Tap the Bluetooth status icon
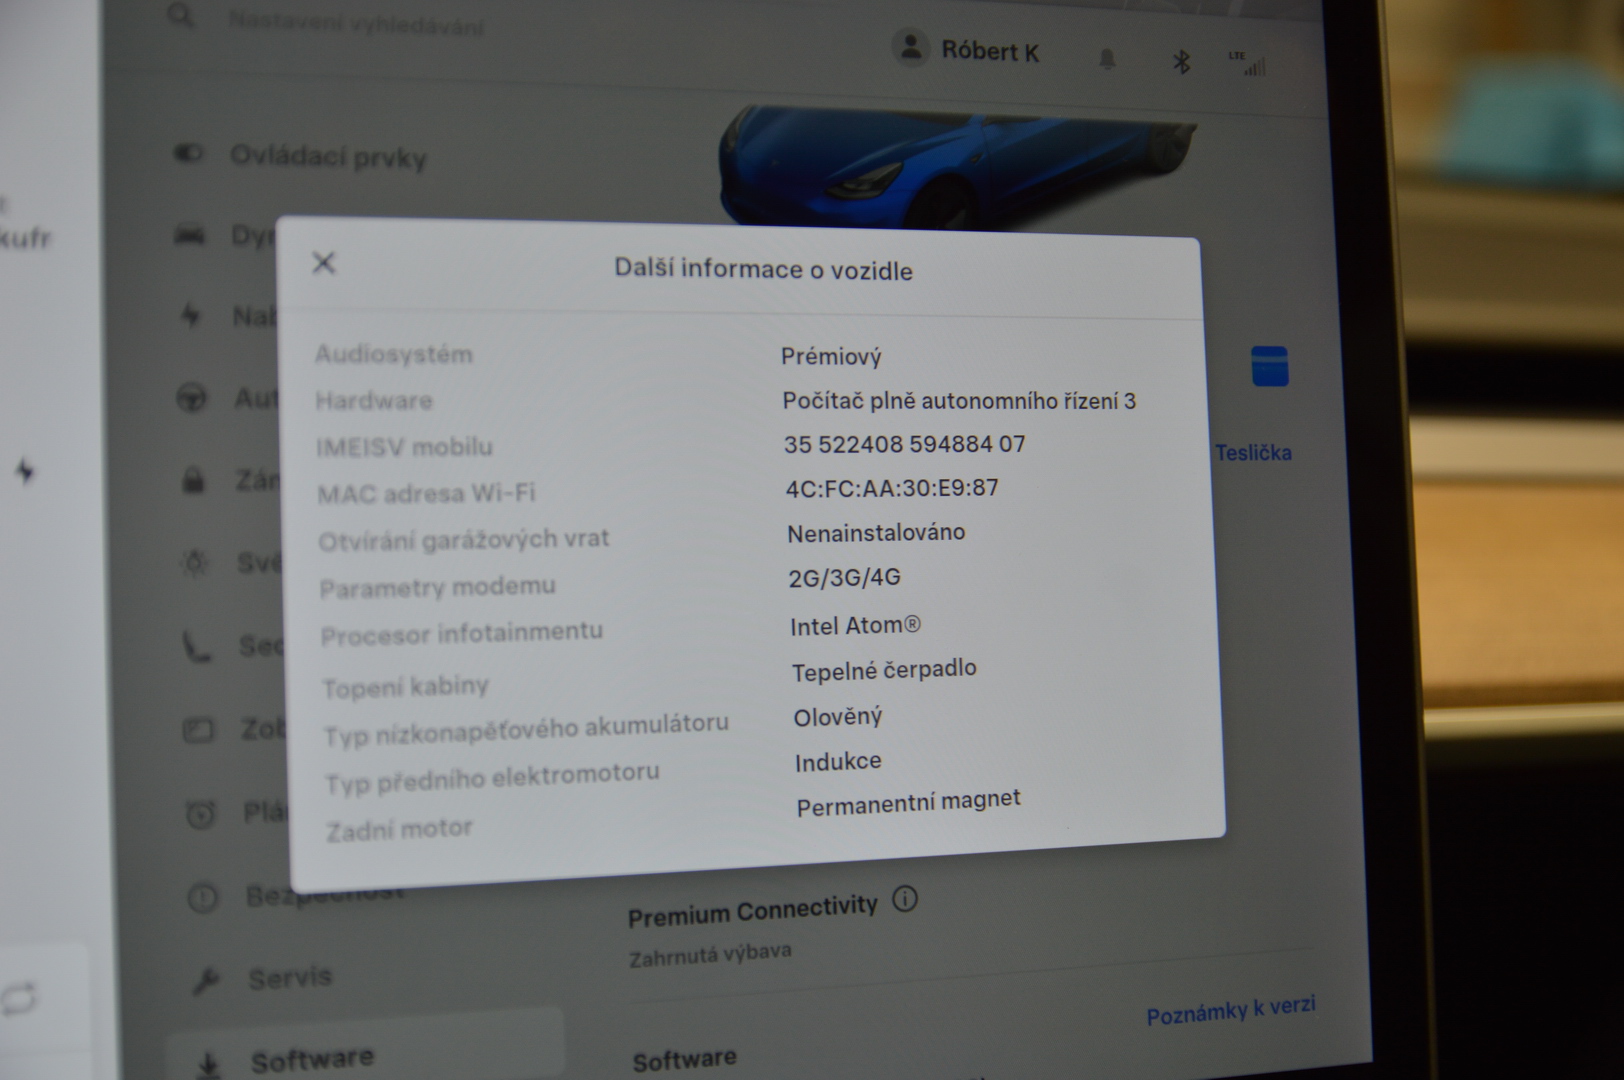Viewport: 1624px width, 1080px height. 1181,62
